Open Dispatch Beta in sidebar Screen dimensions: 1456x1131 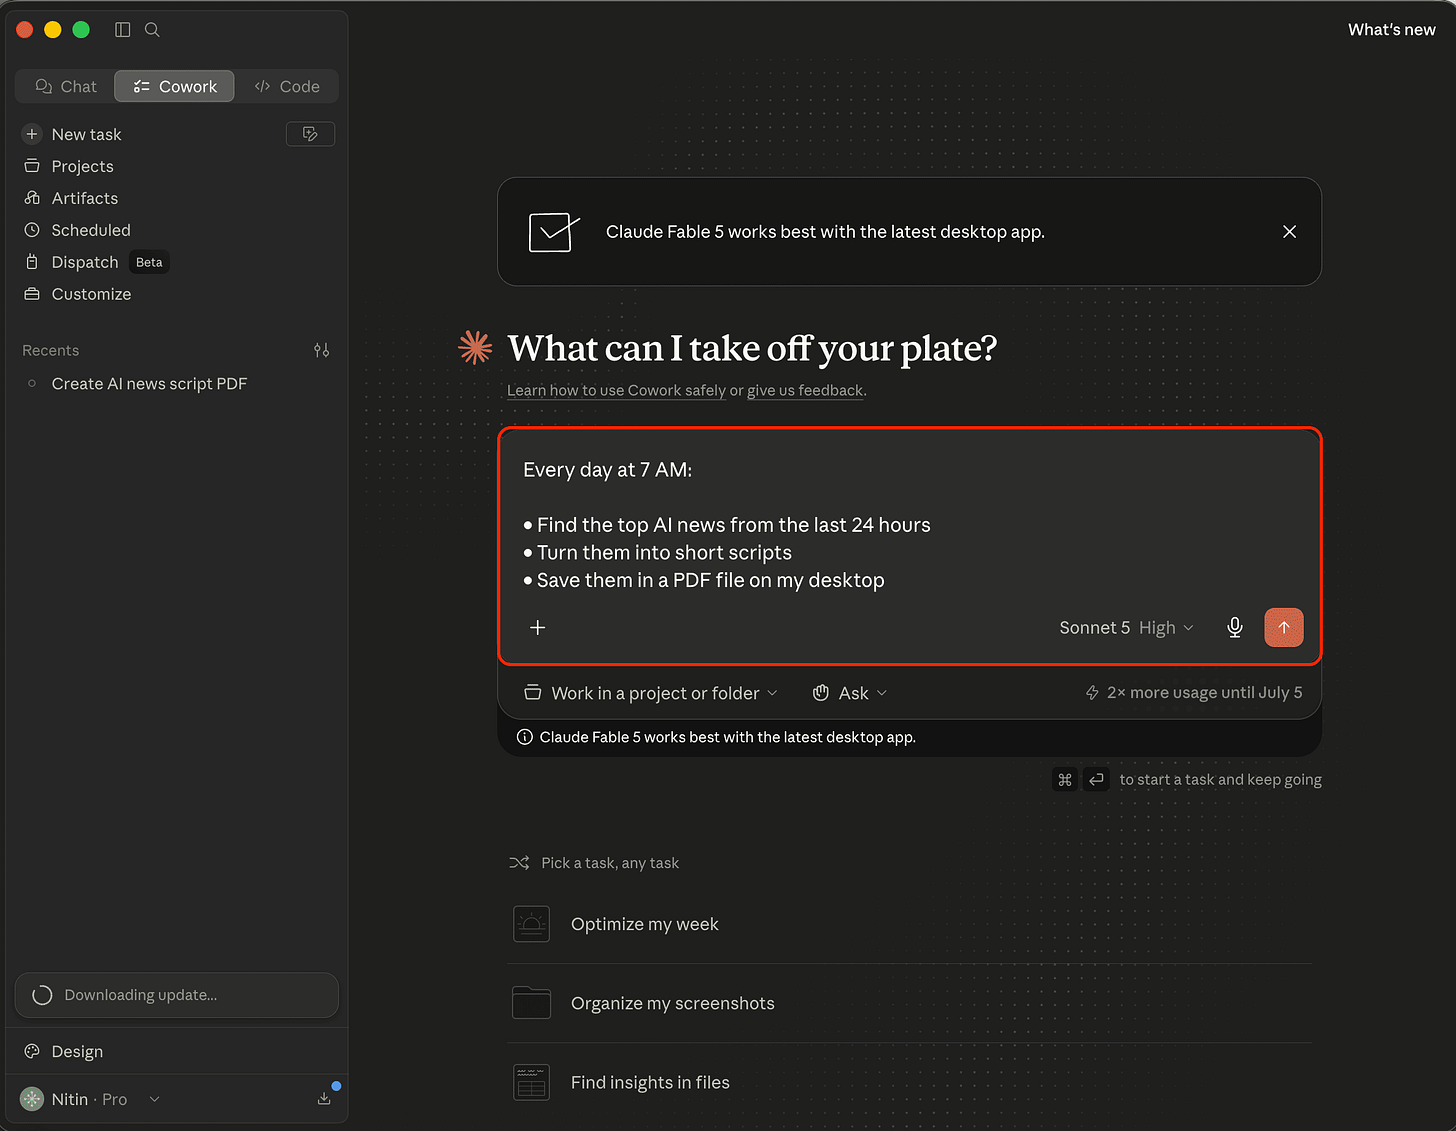(96, 262)
